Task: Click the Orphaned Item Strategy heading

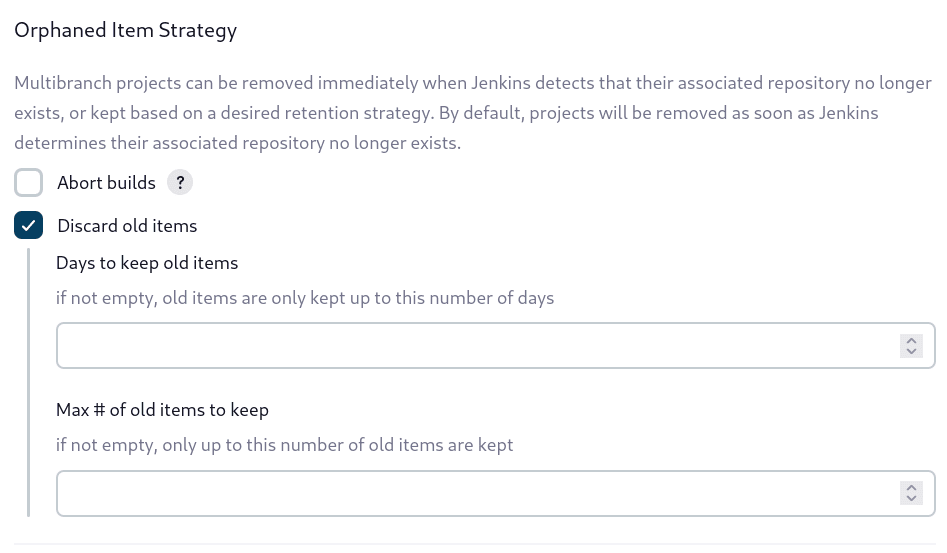Action: click(x=125, y=30)
